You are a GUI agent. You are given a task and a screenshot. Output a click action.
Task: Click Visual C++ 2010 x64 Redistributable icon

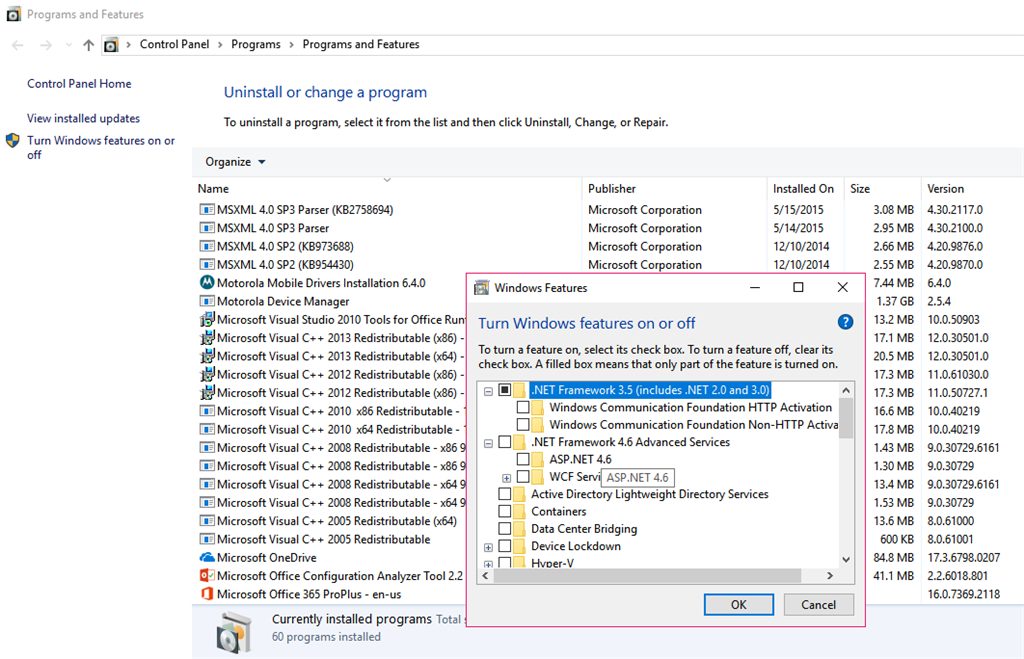[x=207, y=429]
